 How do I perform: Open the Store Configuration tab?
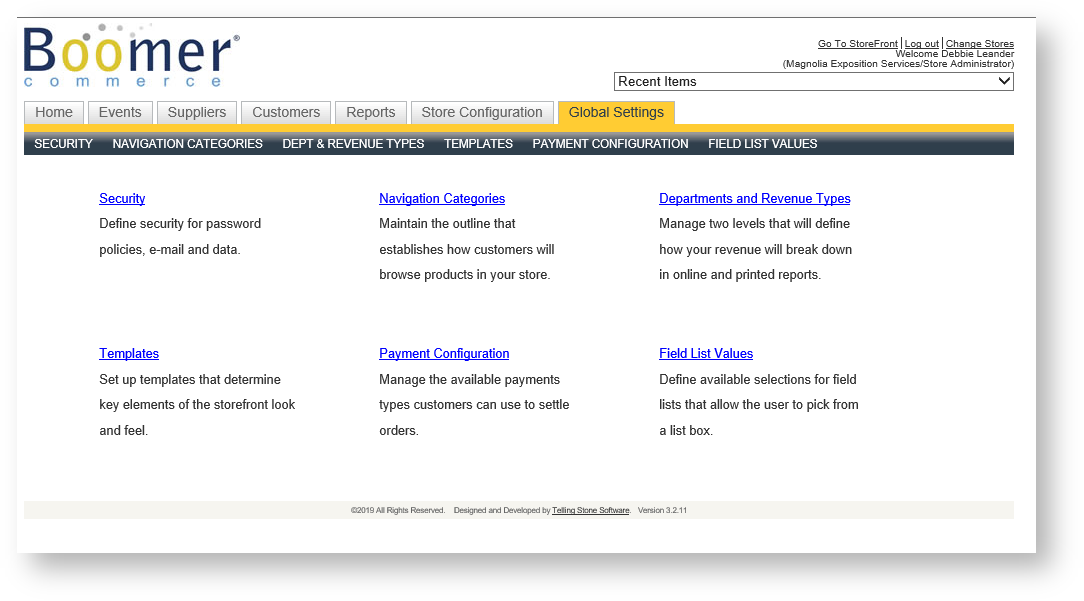[x=482, y=112]
